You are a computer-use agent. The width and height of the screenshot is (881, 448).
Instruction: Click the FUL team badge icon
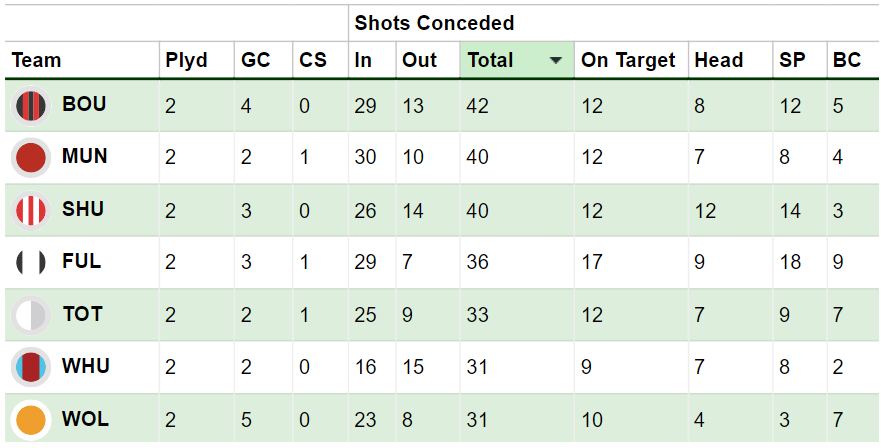[31, 262]
